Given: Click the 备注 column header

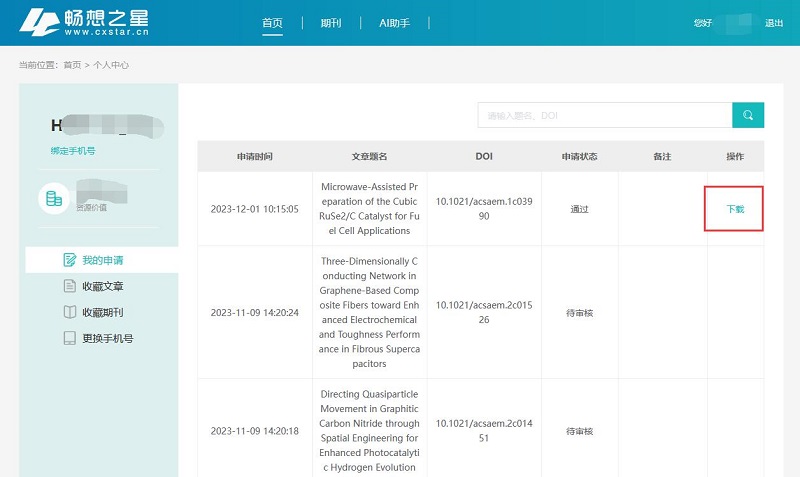Looking at the screenshot, I should (662, 156).
